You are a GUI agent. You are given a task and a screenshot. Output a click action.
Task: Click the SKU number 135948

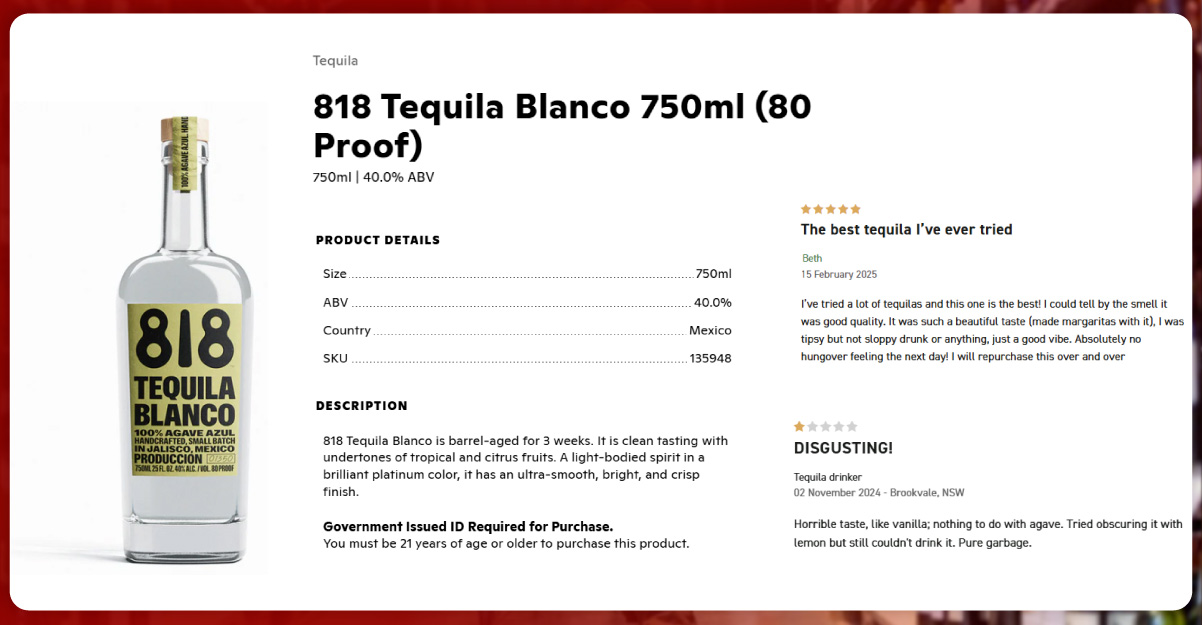(x=710, y=359)
